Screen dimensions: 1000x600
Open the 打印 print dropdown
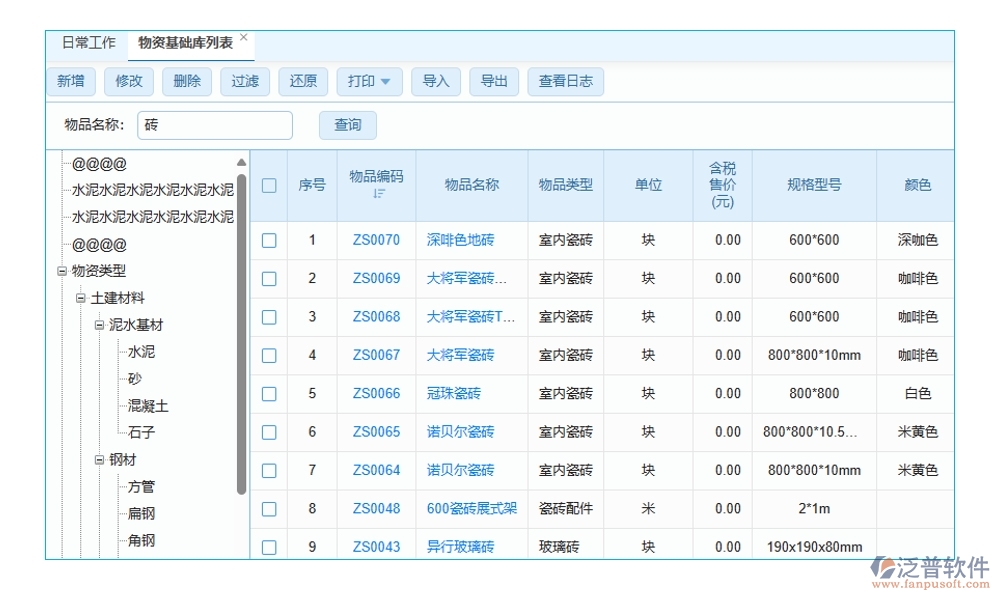tap(369, 81)
